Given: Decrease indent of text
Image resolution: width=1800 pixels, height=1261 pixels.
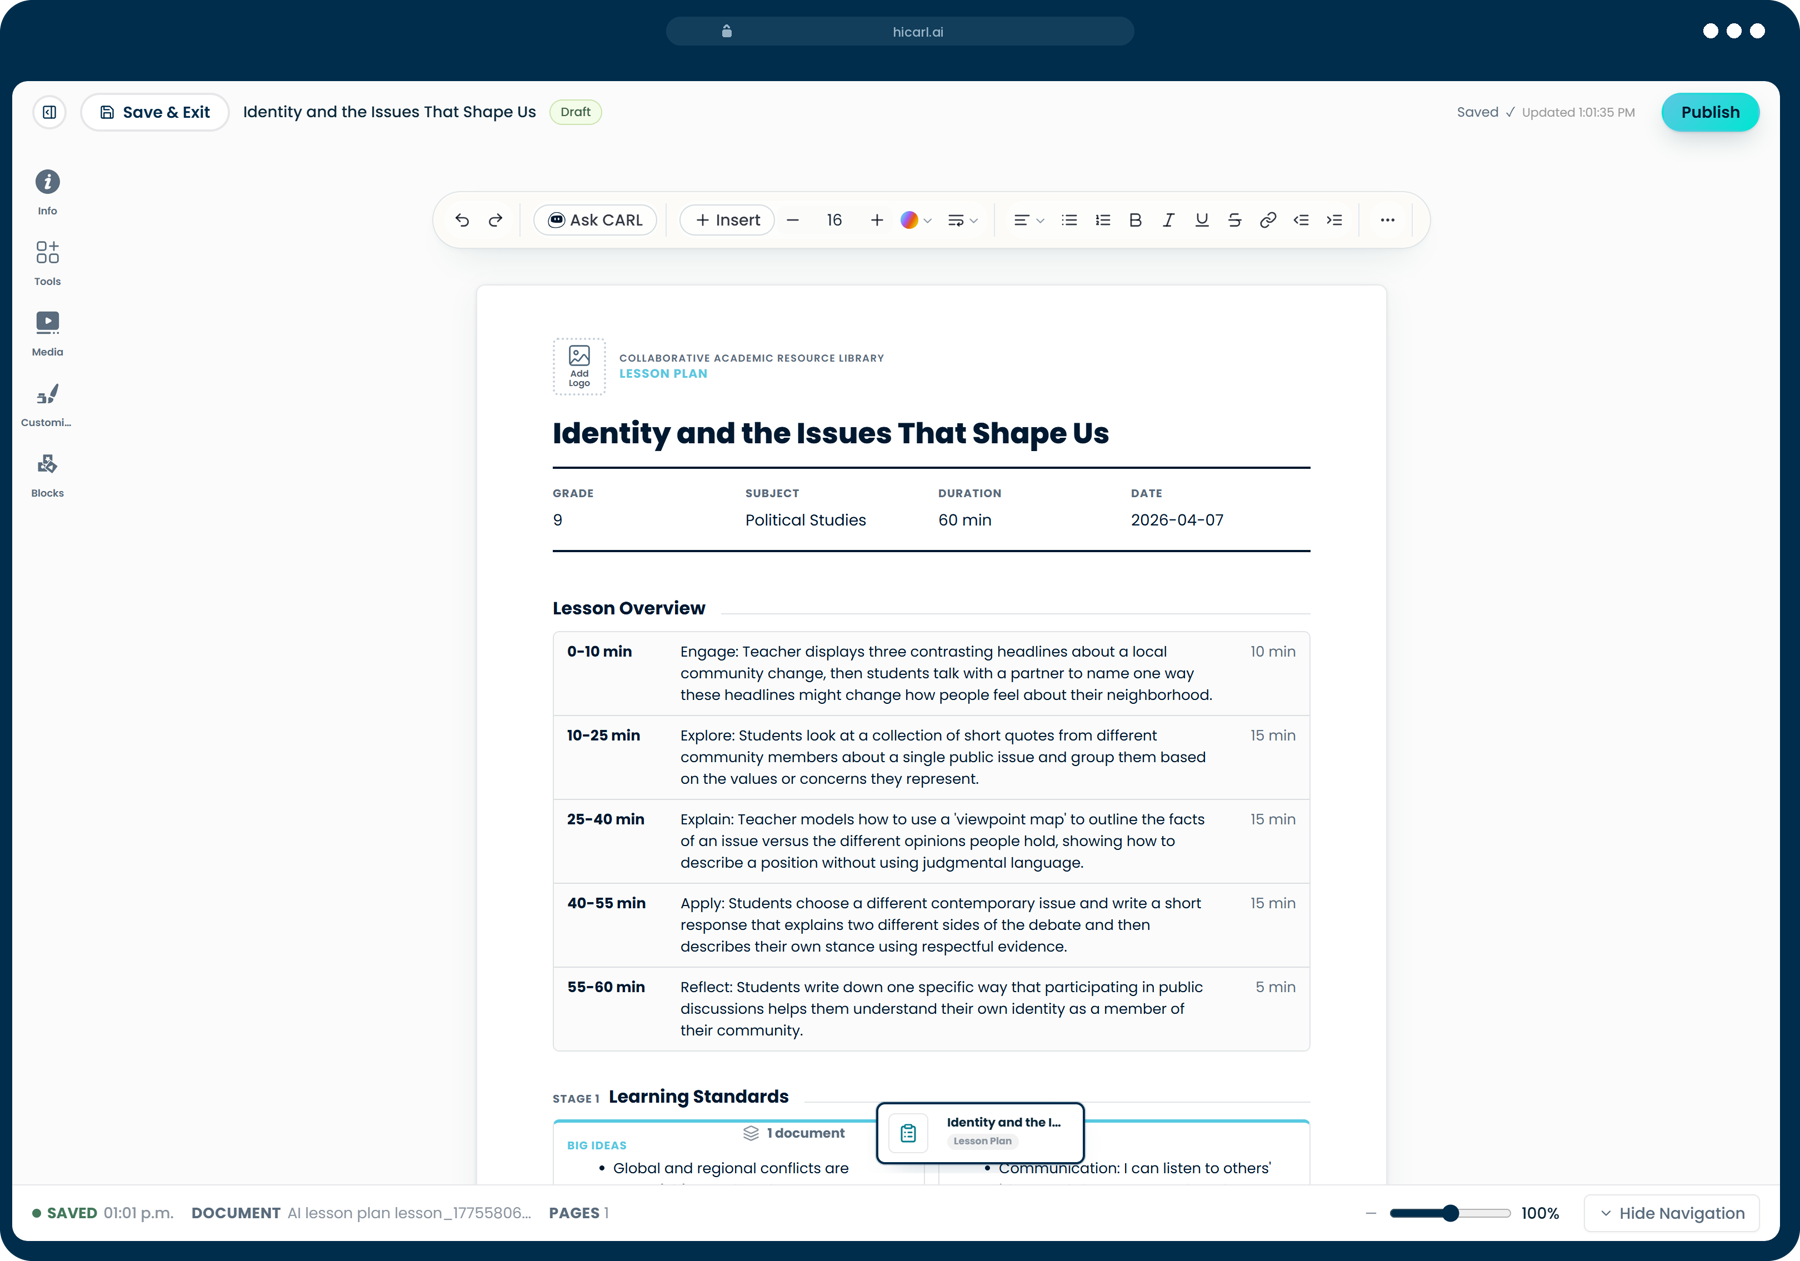Looking at the screenshot, I should point(1301,220).
